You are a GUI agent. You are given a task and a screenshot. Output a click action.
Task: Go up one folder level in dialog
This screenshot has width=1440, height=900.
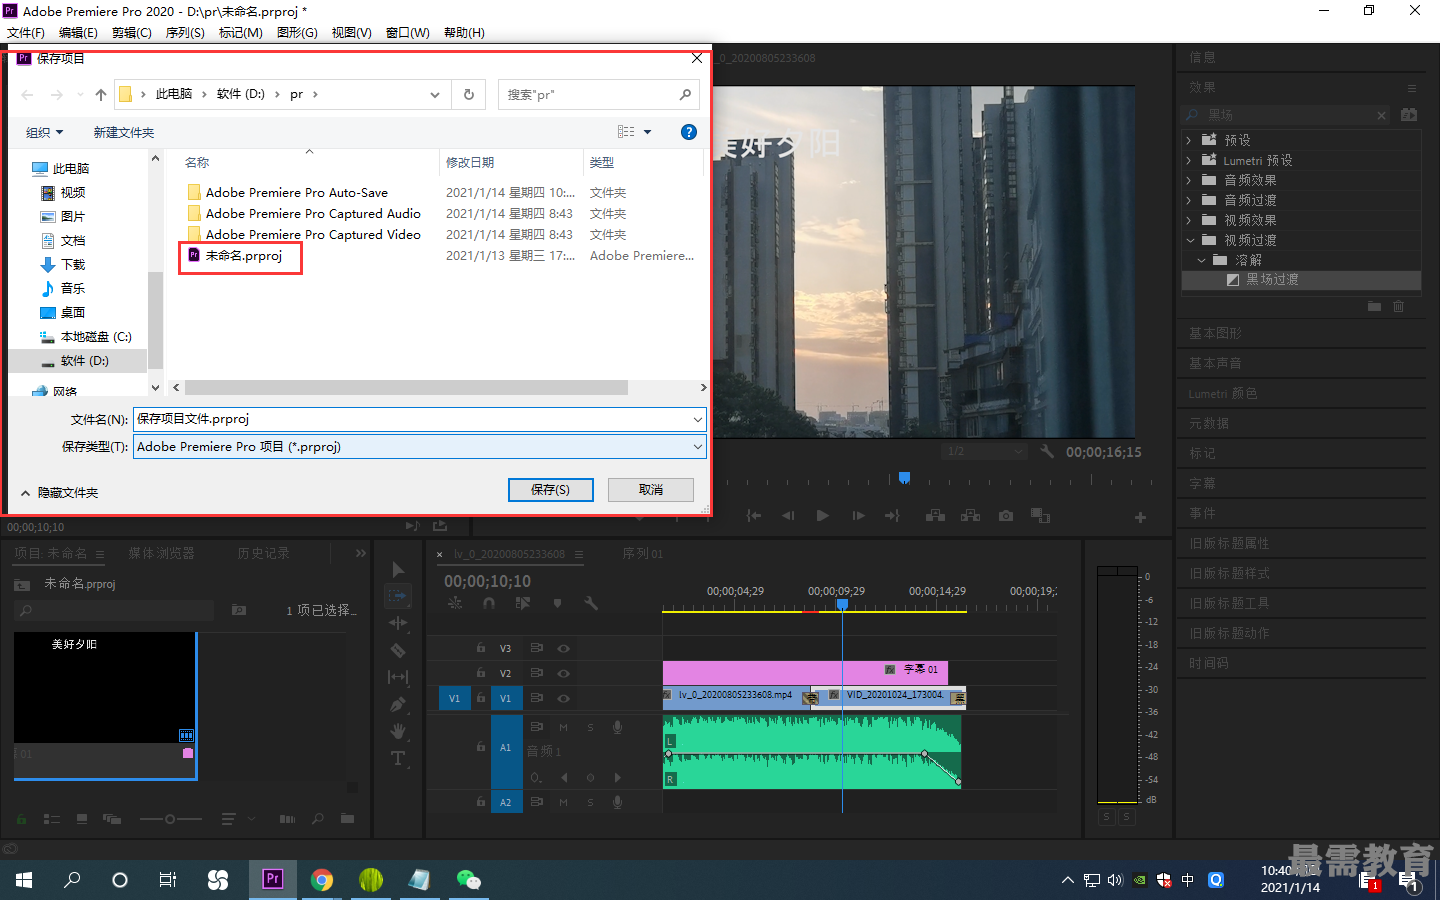(x=100, y=95)
